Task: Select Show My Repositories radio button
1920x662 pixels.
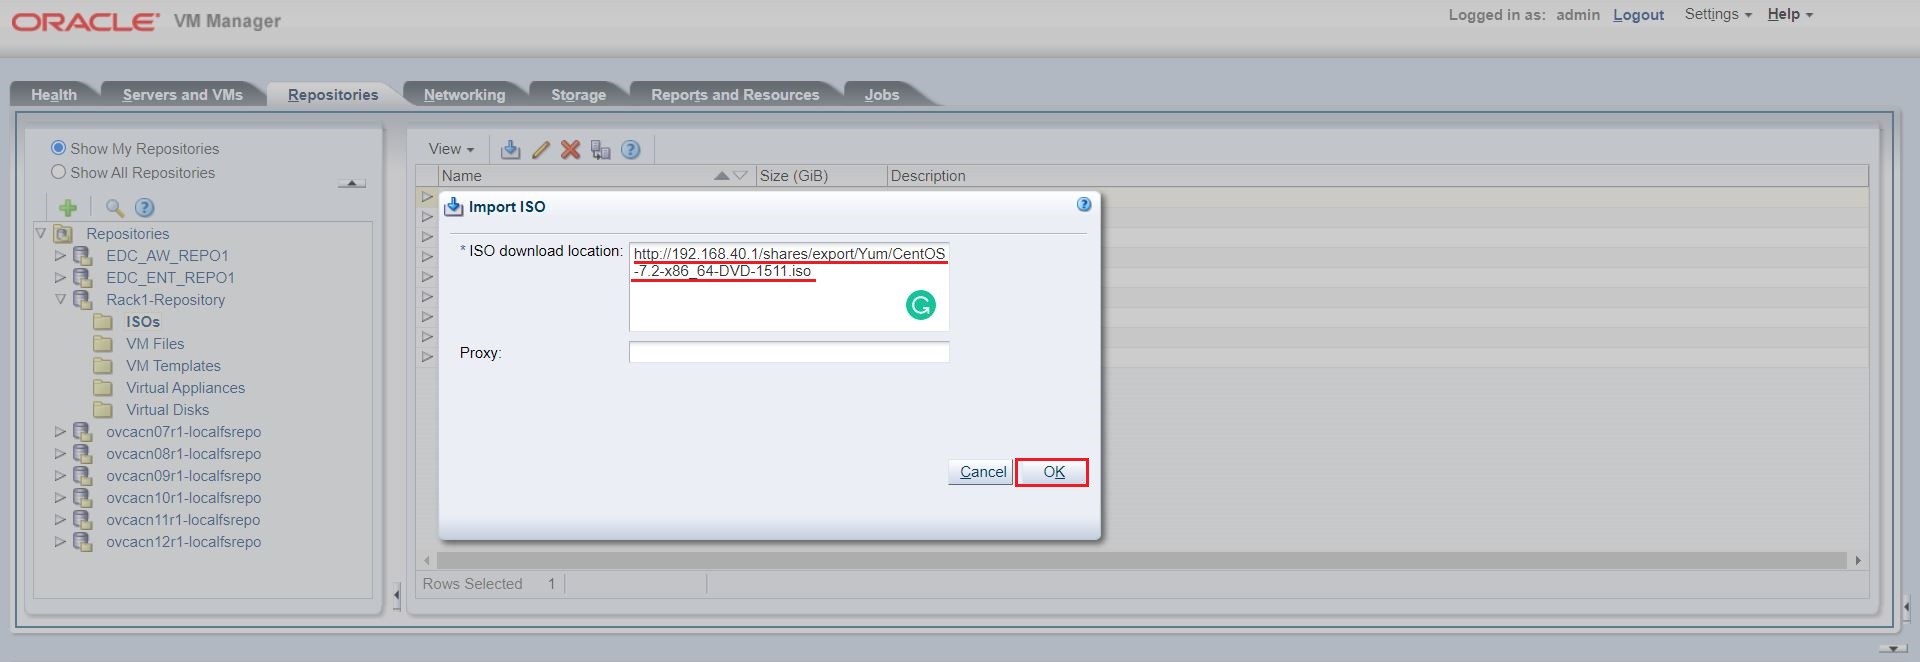Action: [x=58, y=147]
